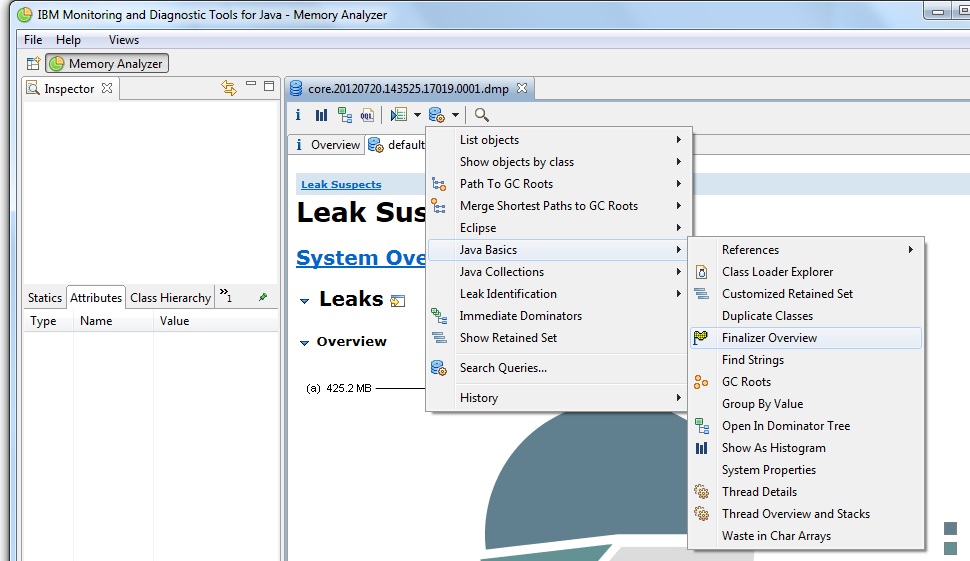
Task: Click the Value column header
Action: tap(215, 321)
